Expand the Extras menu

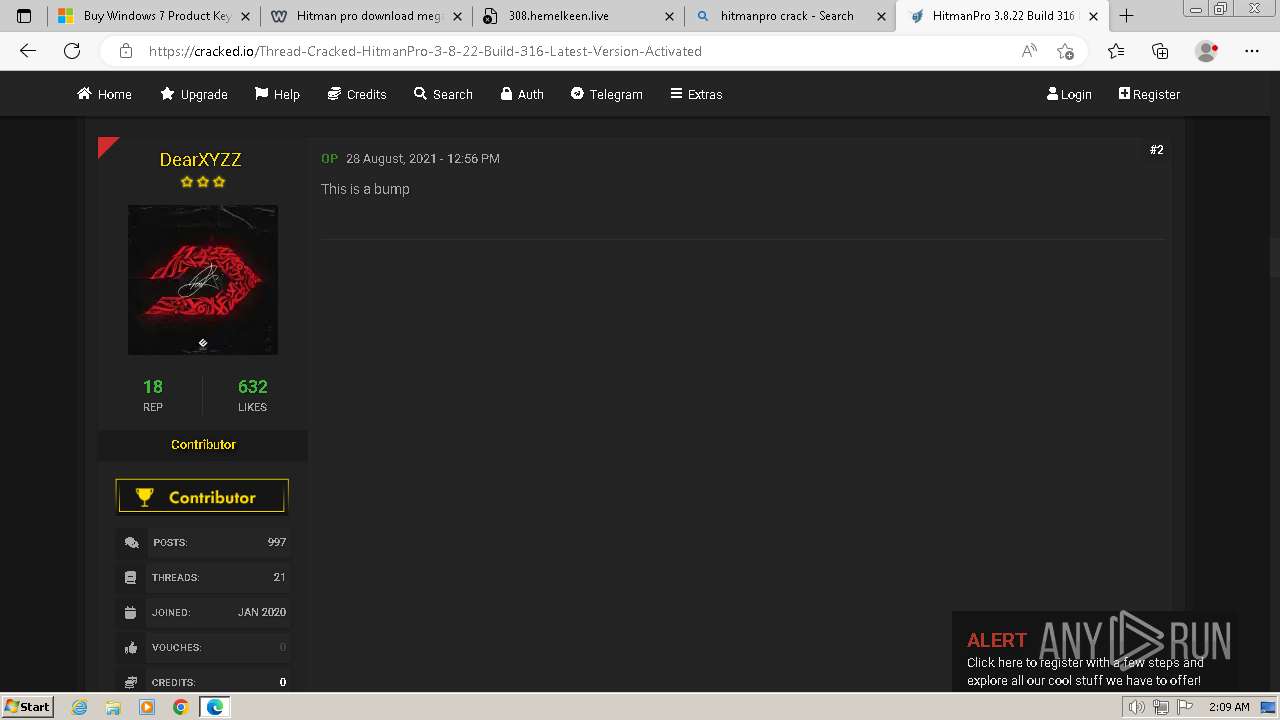pos(696,94)
